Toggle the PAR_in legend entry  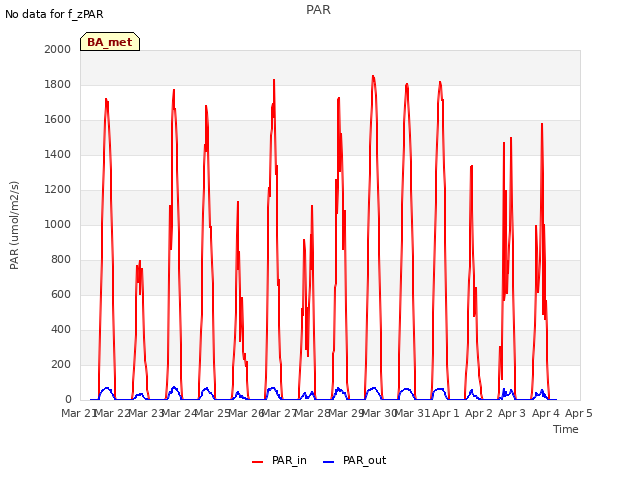279,460
